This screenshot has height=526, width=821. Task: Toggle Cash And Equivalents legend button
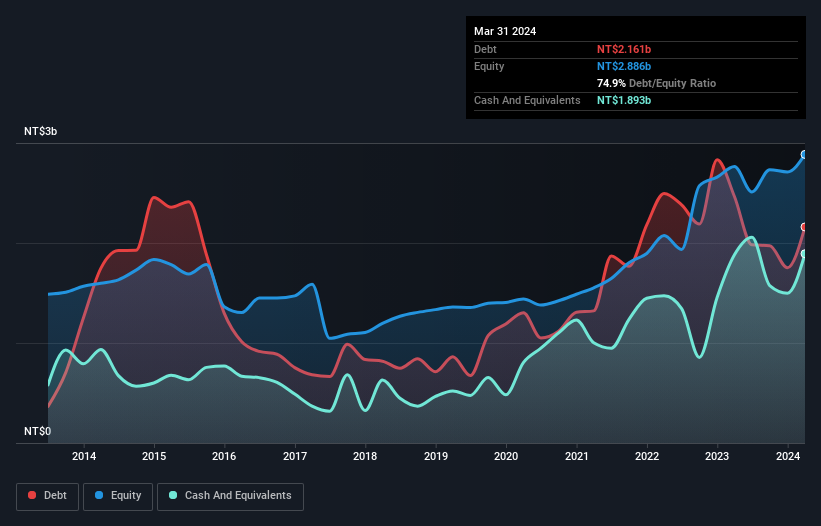pyautogui.click(x=230, y=496)
